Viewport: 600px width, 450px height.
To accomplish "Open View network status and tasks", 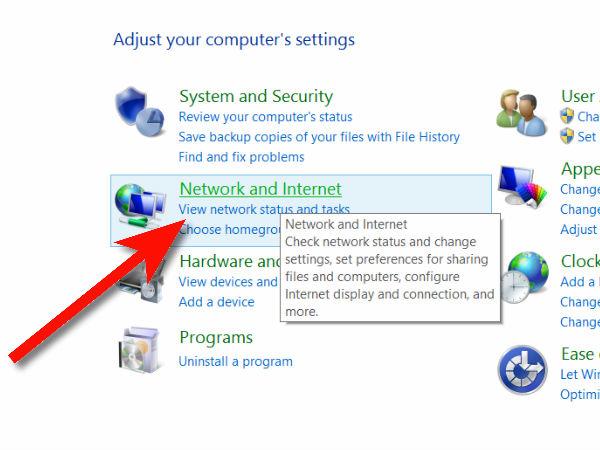I will pos(264,209).
